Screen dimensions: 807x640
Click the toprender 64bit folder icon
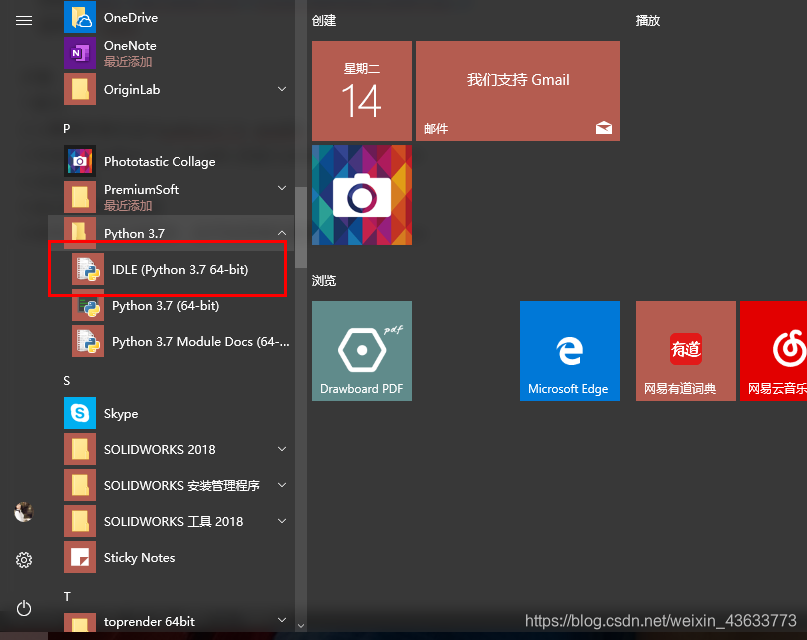click(x=80, y=623)
